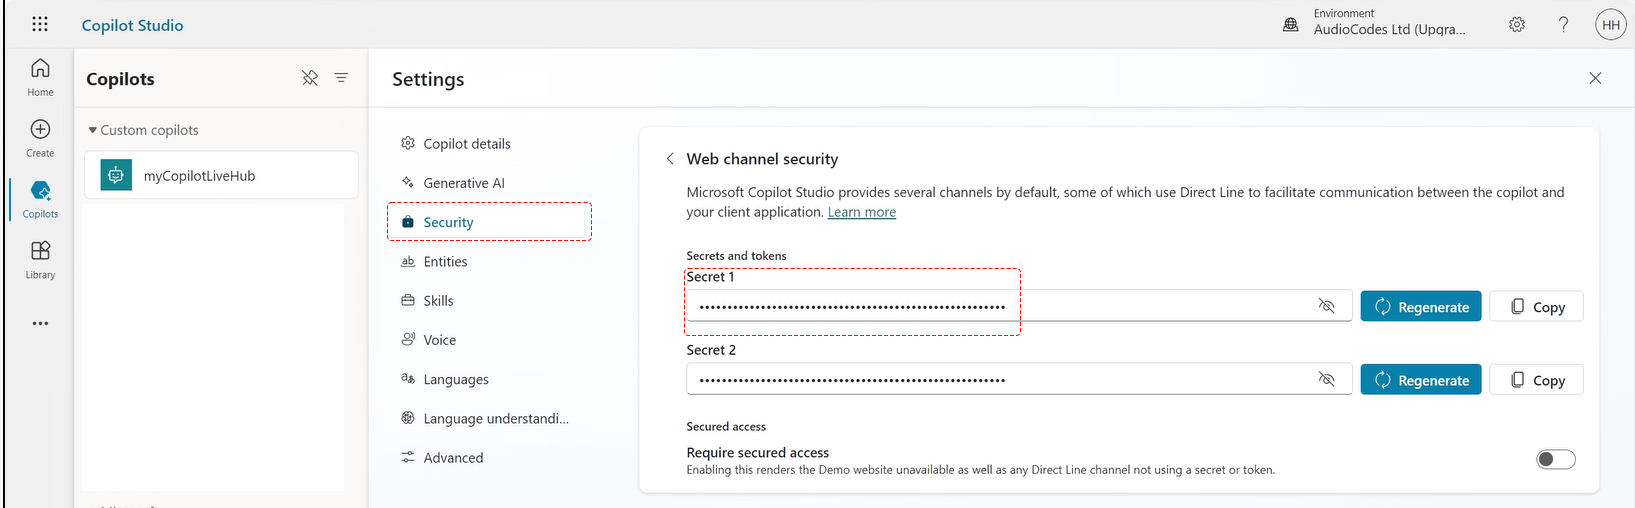
Task: Open Security settings
Action: point(488,222)
